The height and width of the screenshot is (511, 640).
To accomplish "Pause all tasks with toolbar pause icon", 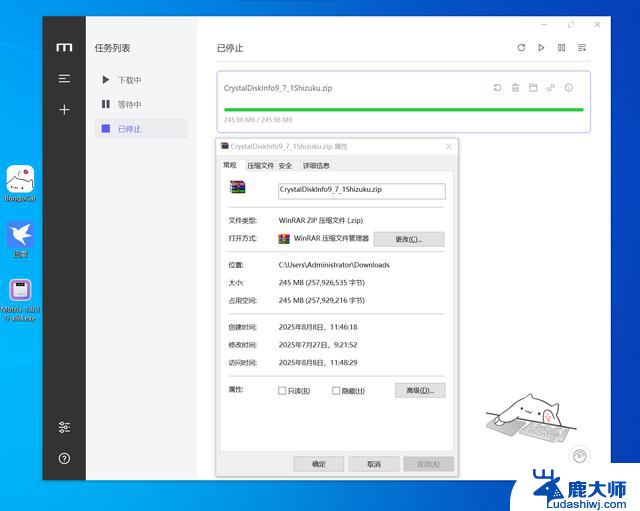I will (x=562, y=48).
